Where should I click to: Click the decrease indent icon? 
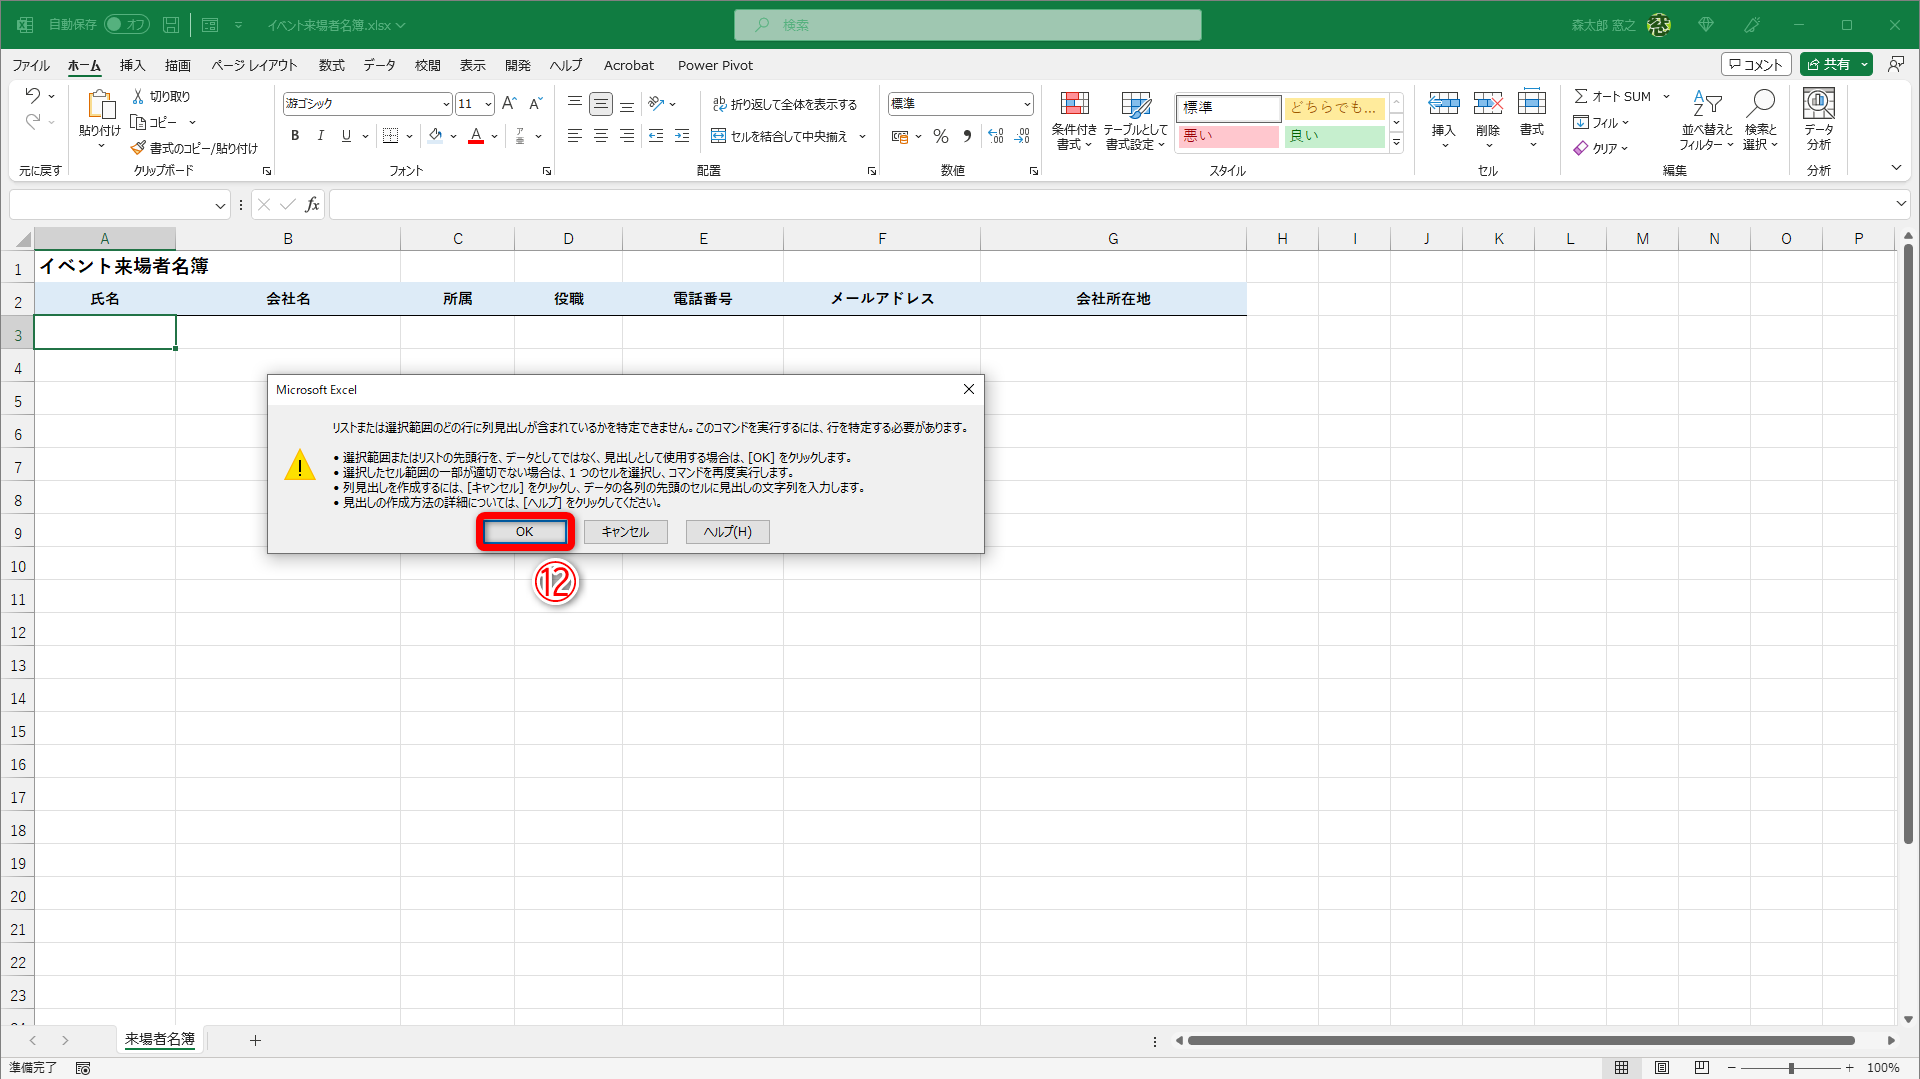pyautogui.click(x=656, y=136)
